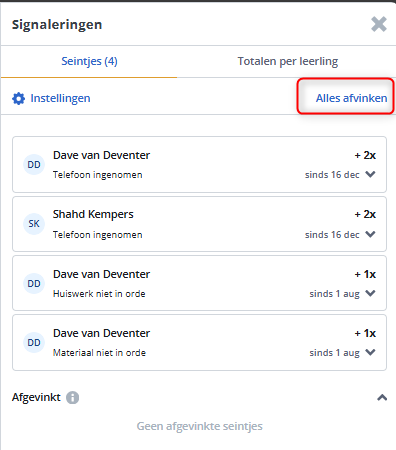Expand Dave van Deventer Telefoon ingenomen chevron
Image resolution: width=396 pixels, height=450 pixels.
pyautogui.click(x=370, y=174)
